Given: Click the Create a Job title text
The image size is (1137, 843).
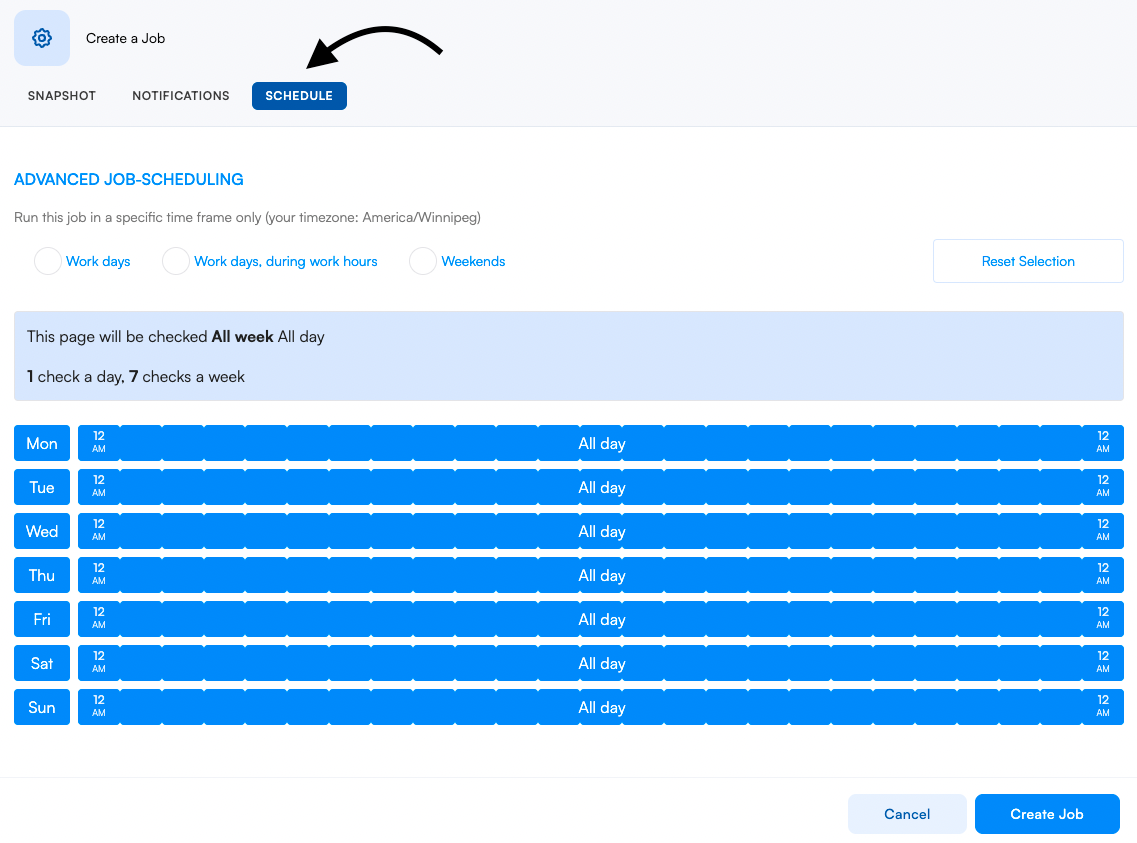Looking at the screenshot, I should click(x=125, y=38).
